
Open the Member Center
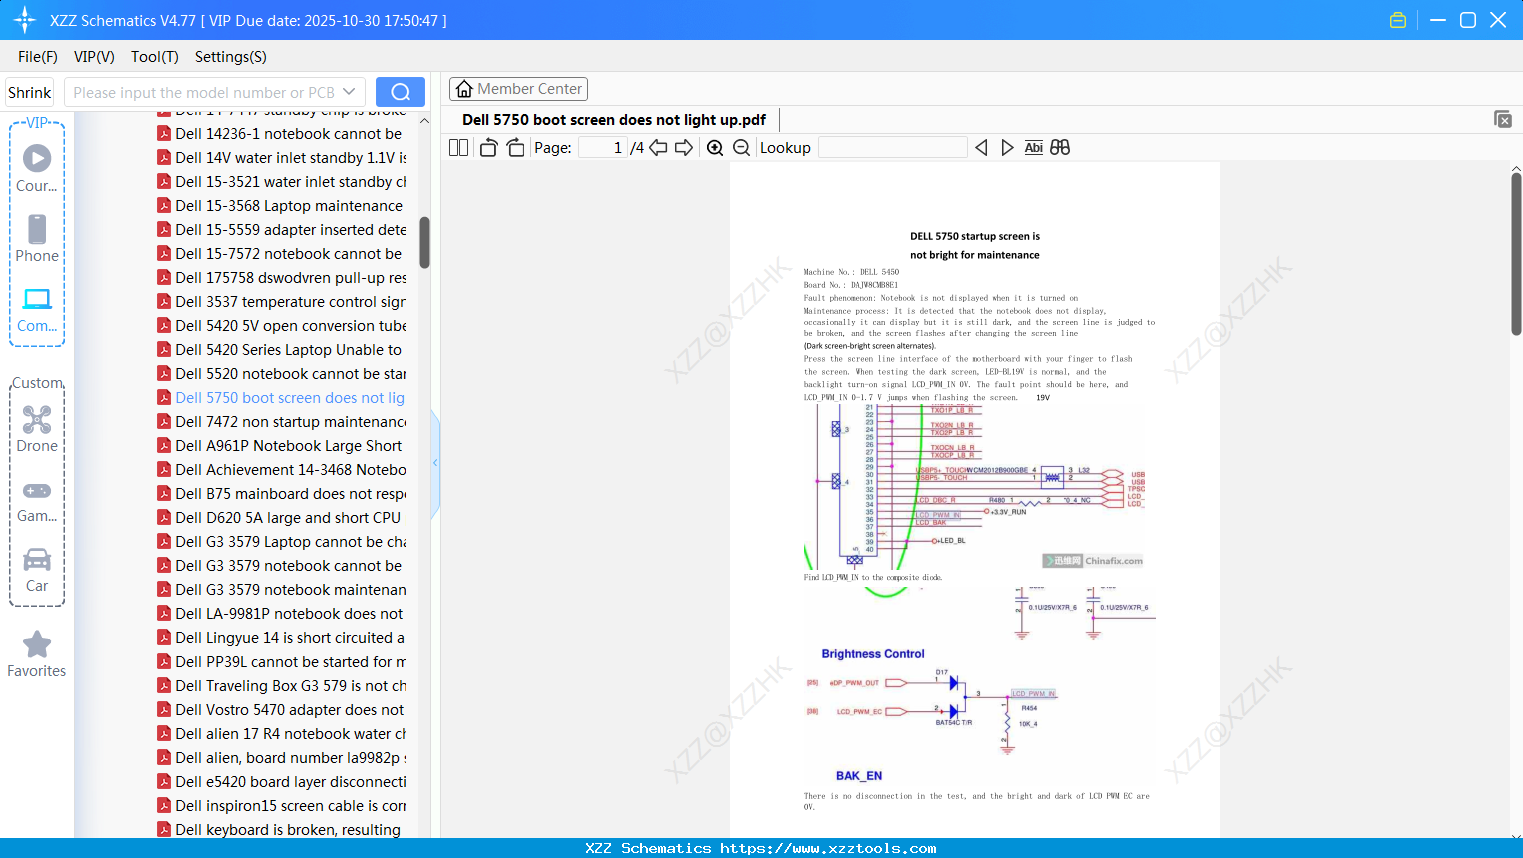[x=518, y=89]
